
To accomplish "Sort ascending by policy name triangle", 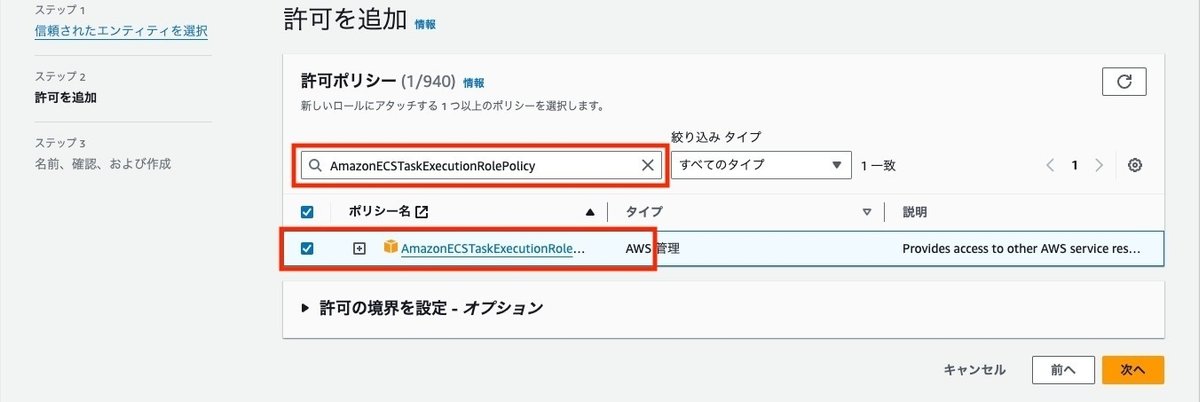I will [590, 212].
